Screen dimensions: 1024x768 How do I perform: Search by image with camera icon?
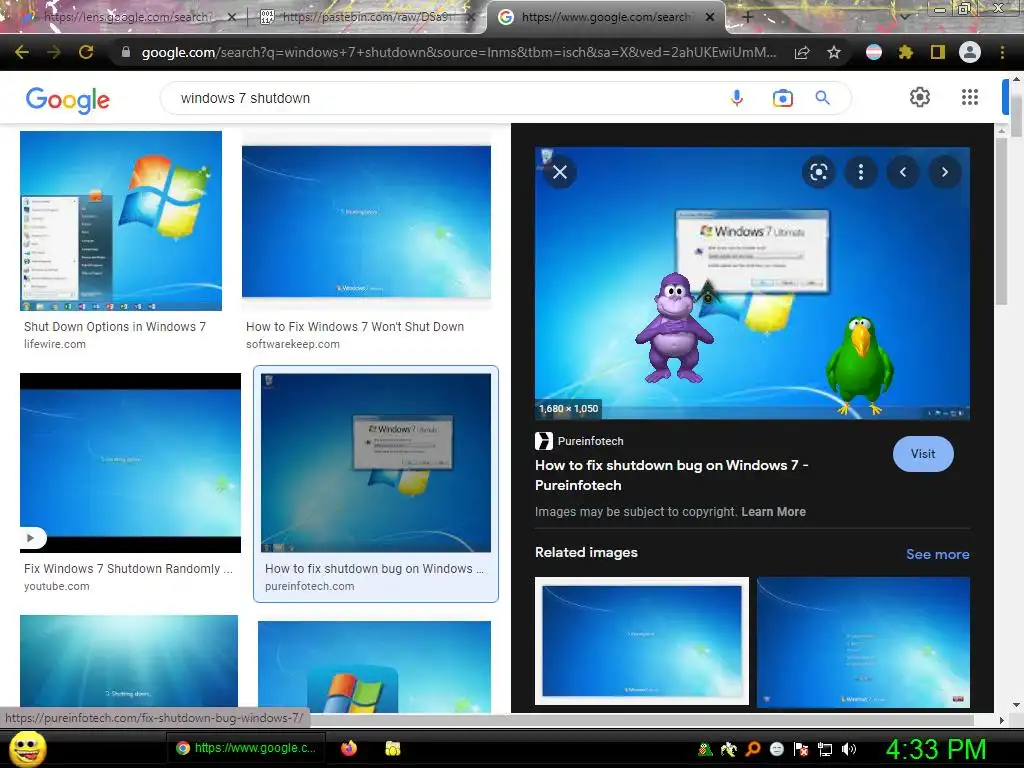[x=782, y=98]
